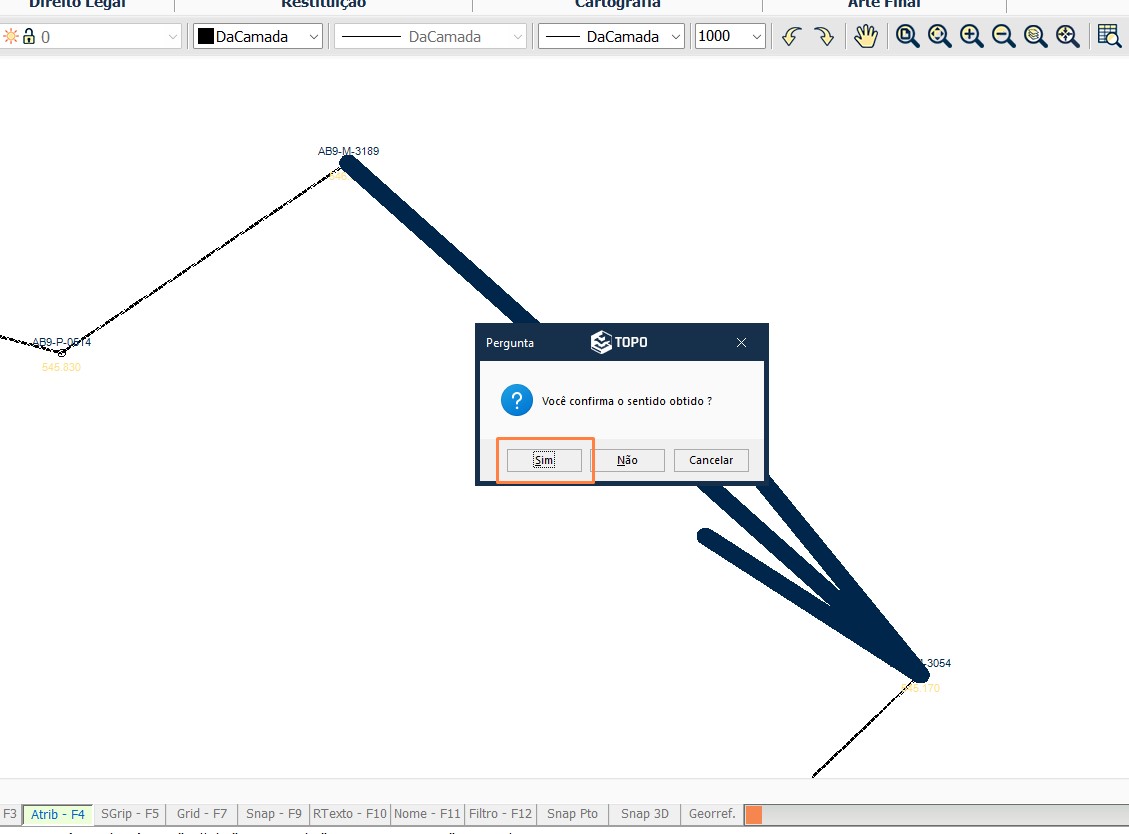Click the Redo arrow icon

point(822,36)
